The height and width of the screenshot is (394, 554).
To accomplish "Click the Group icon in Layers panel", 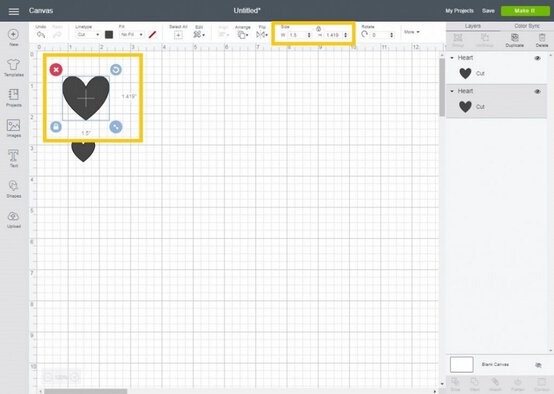I will (x=458, y=37).
